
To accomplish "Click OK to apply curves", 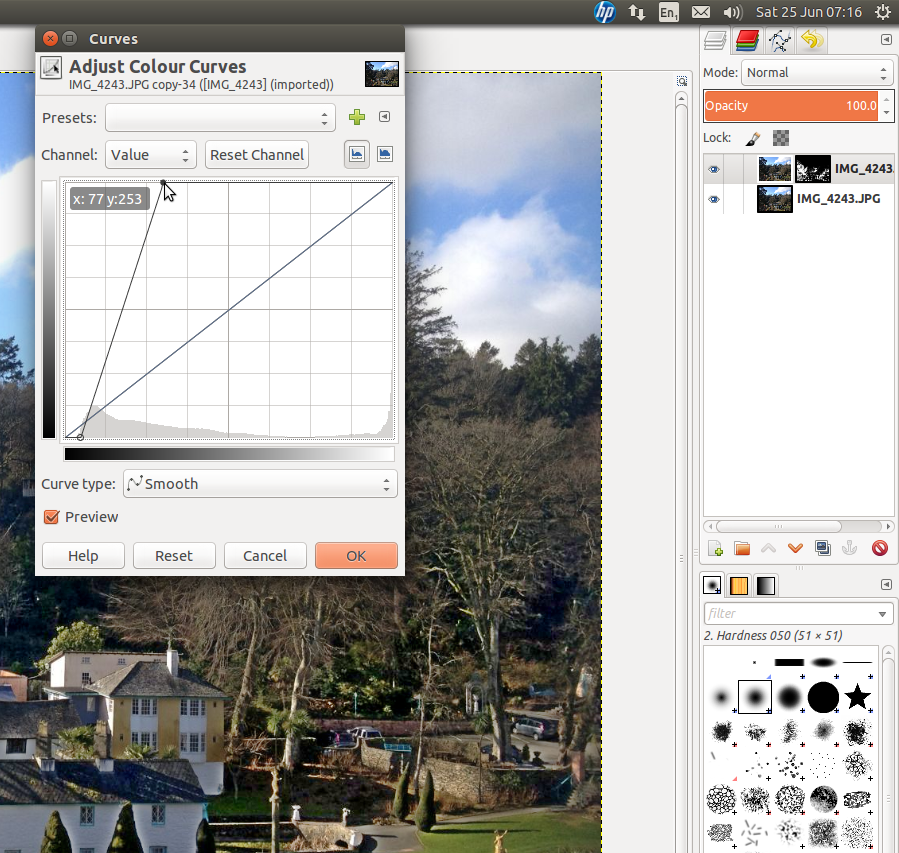I will point(356,555).
